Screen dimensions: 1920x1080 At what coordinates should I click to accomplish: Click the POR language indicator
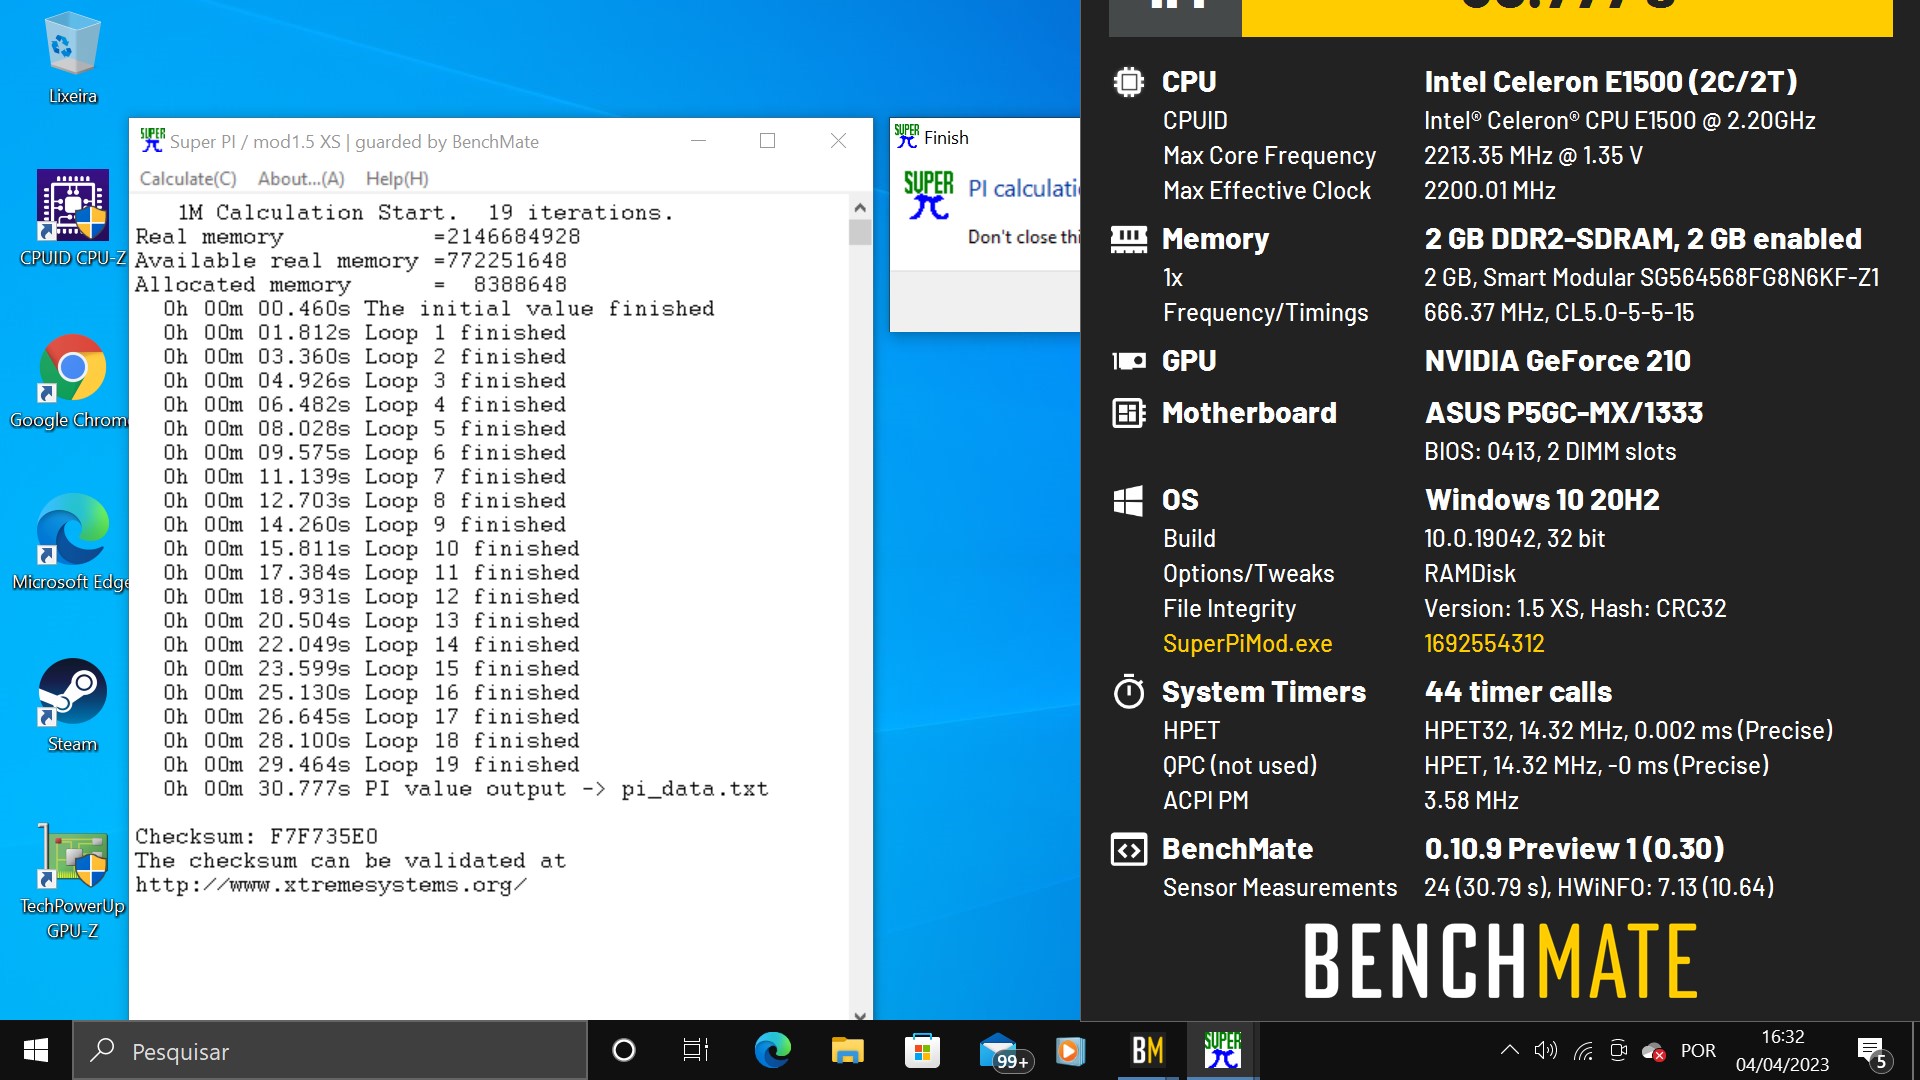point(1698,1050)
